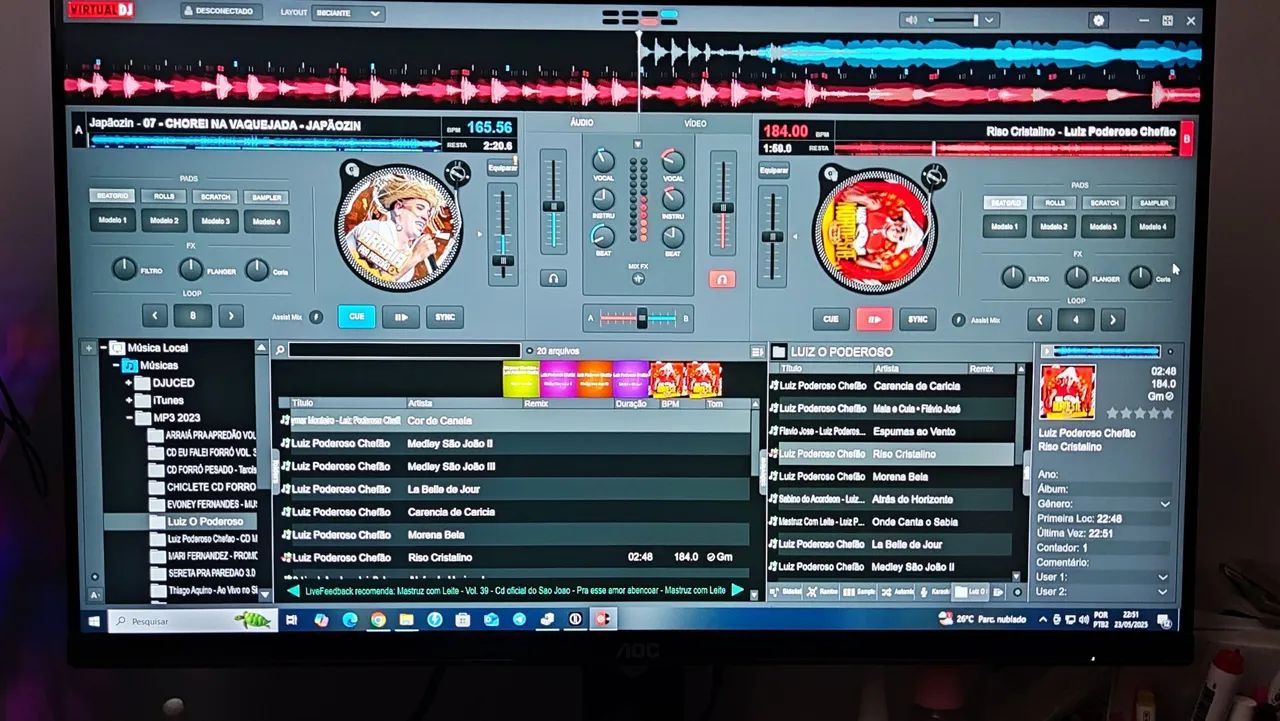
Task: Click the crossfader between A and B
Action: coord(641,318)
